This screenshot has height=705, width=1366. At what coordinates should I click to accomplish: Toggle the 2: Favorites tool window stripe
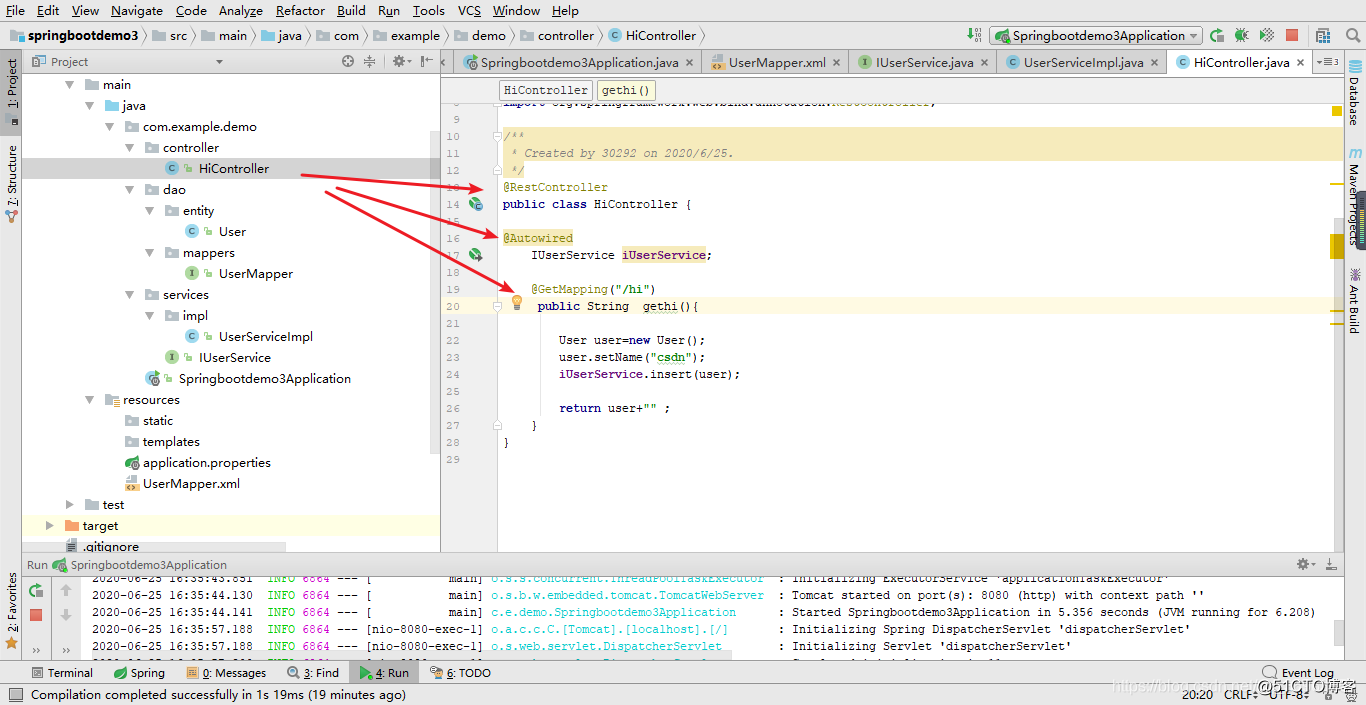point(11,610)
